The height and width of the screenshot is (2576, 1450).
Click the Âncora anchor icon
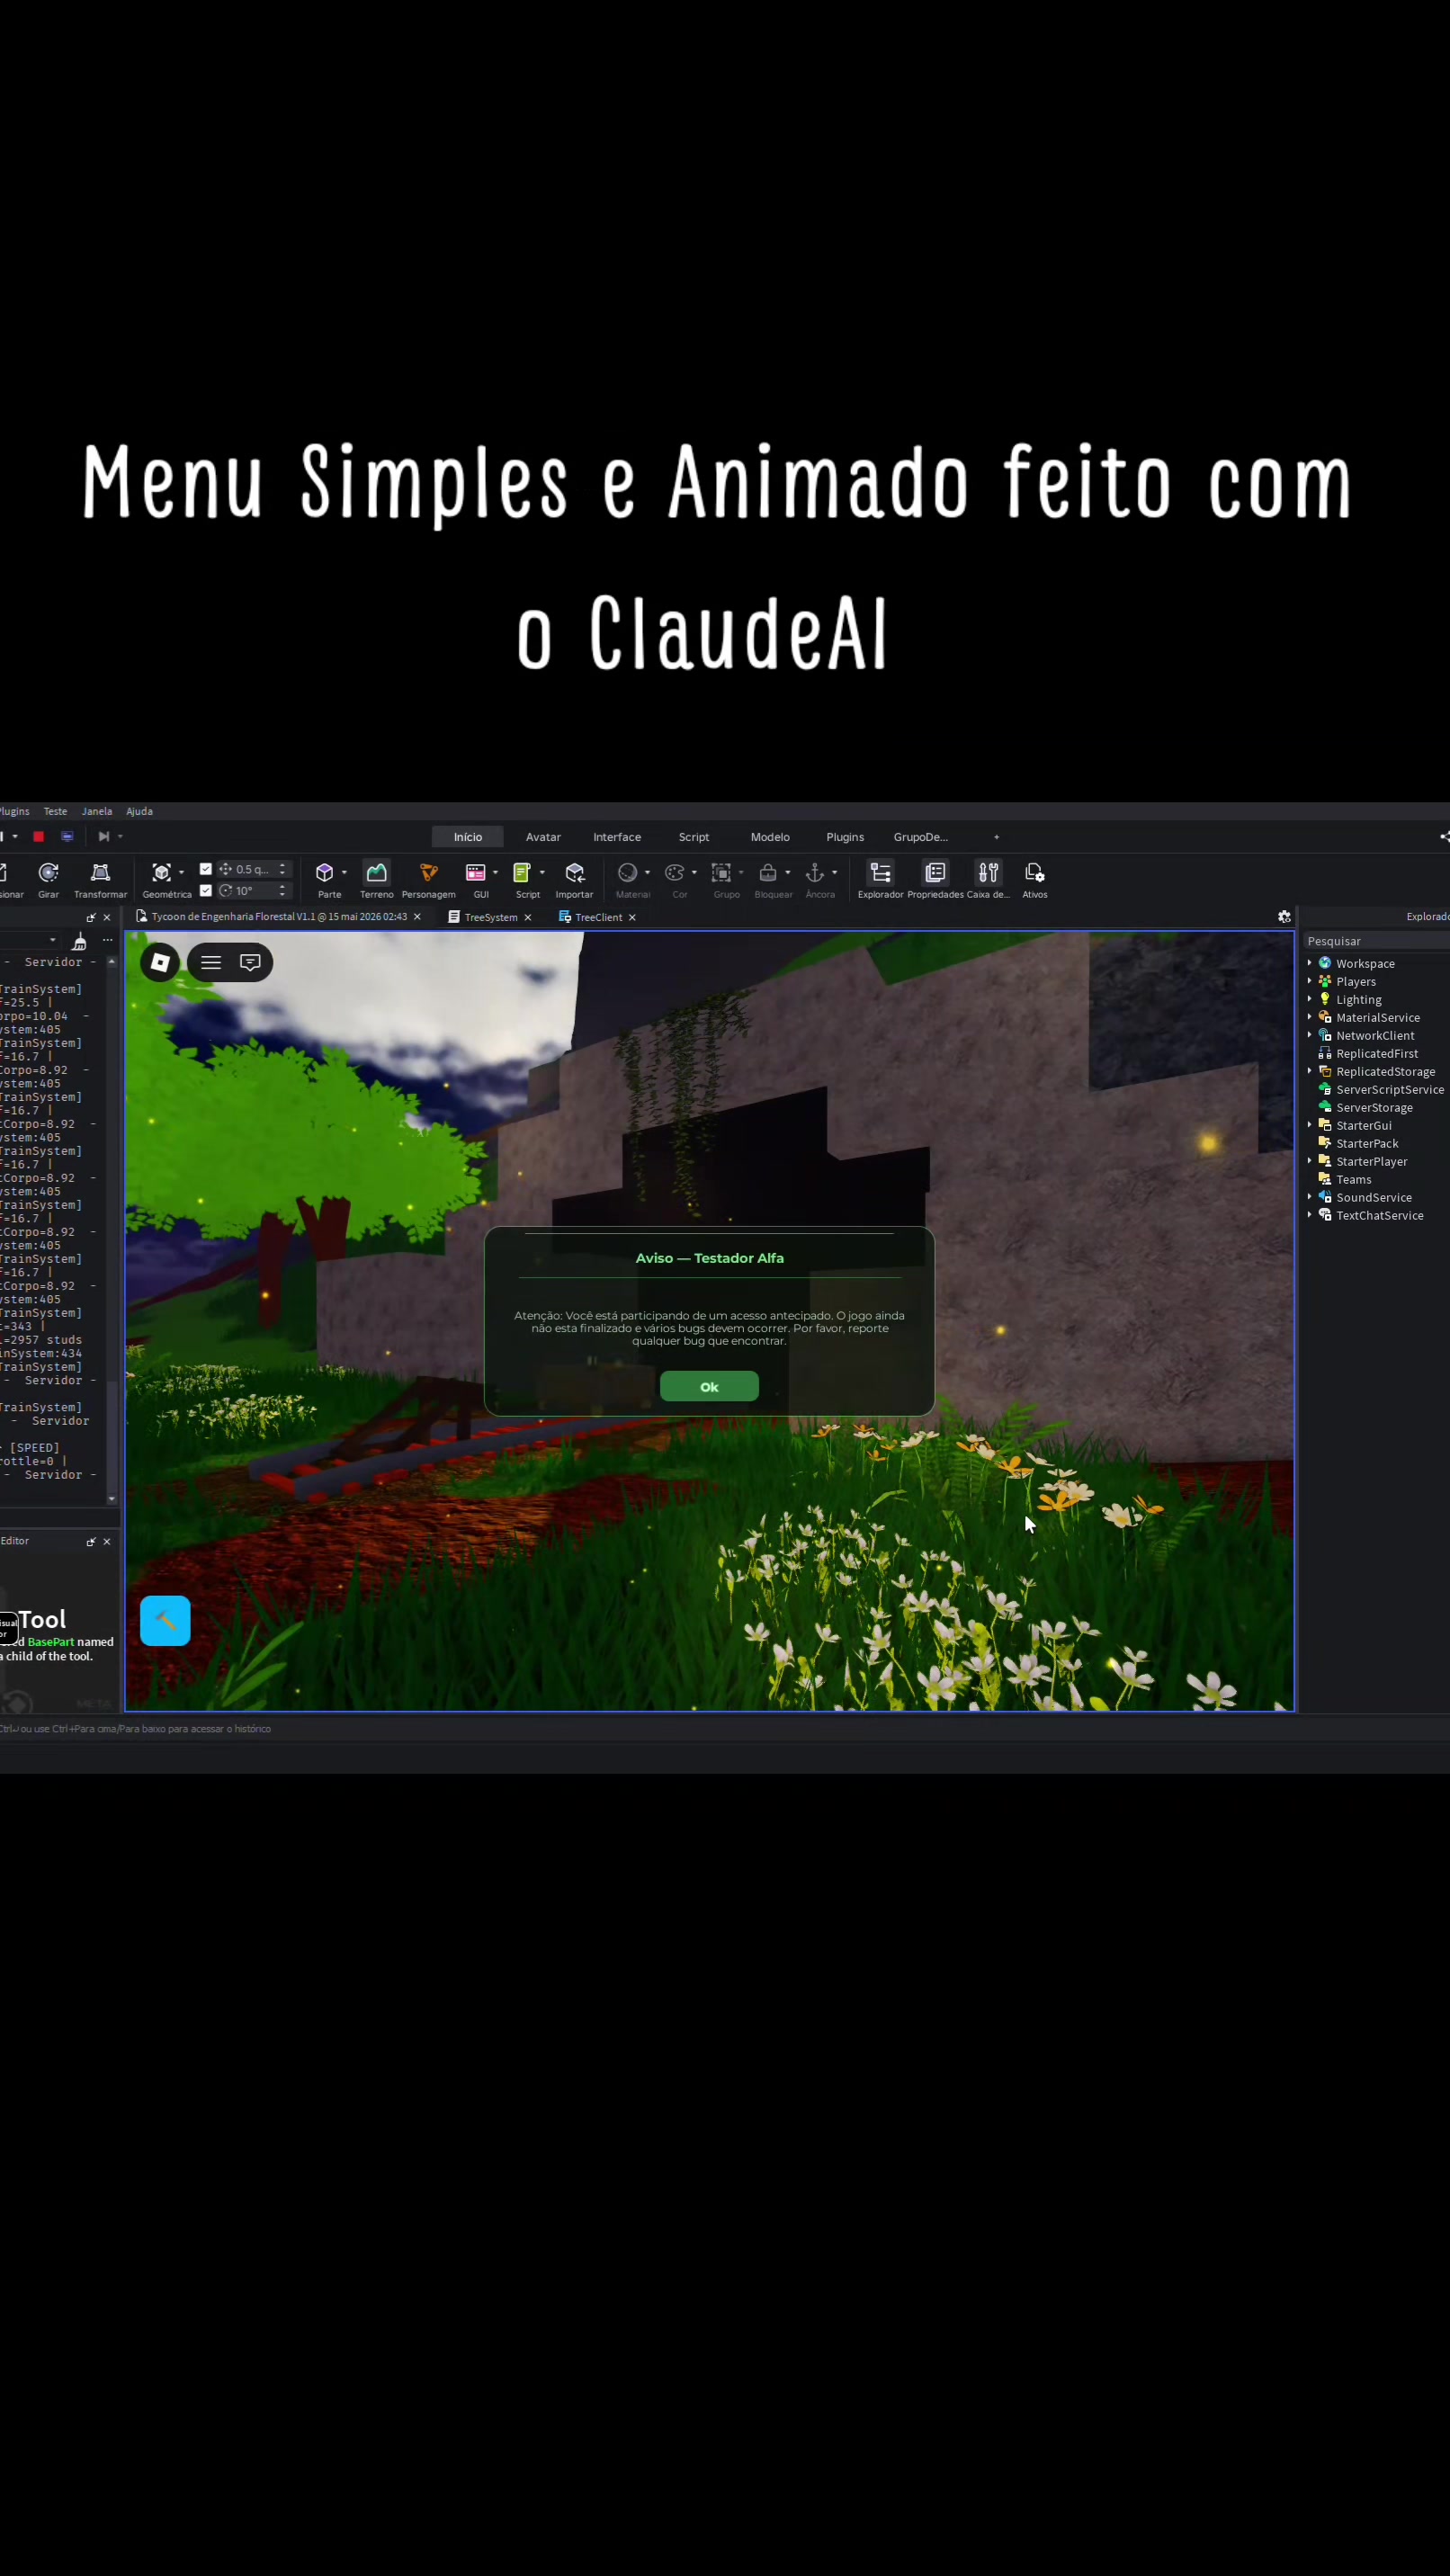click(814, 872)
